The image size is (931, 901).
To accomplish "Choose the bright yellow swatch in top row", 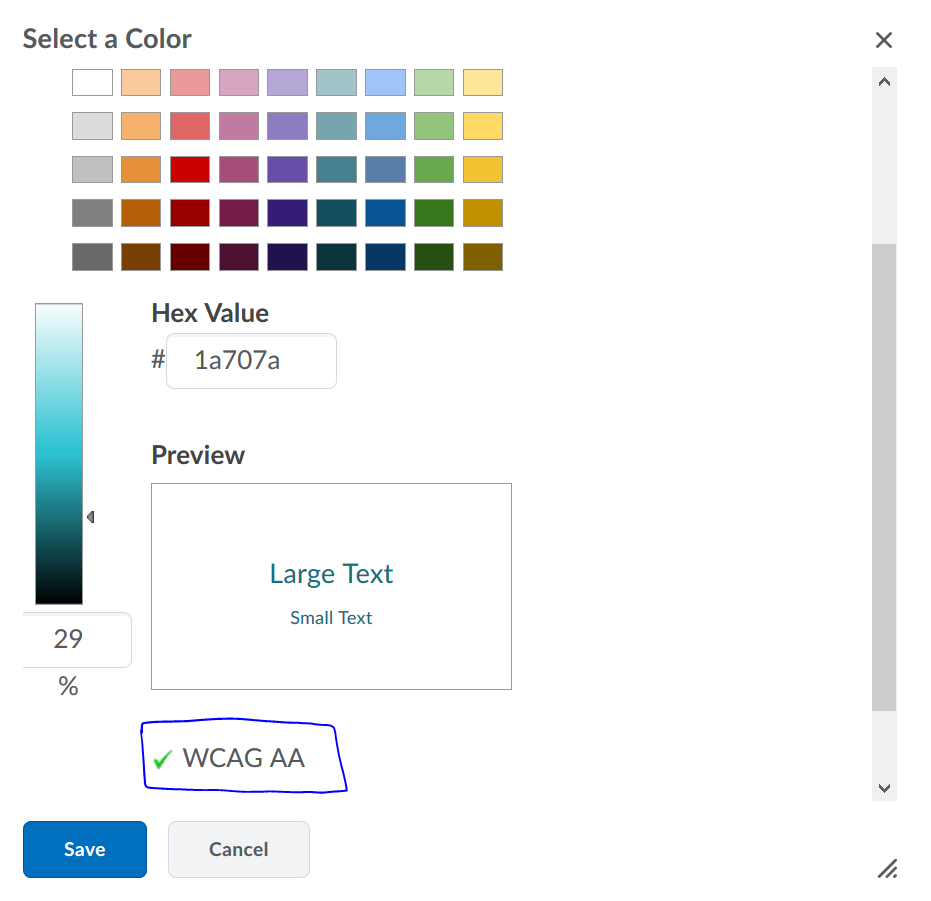I will coord(483,82).
